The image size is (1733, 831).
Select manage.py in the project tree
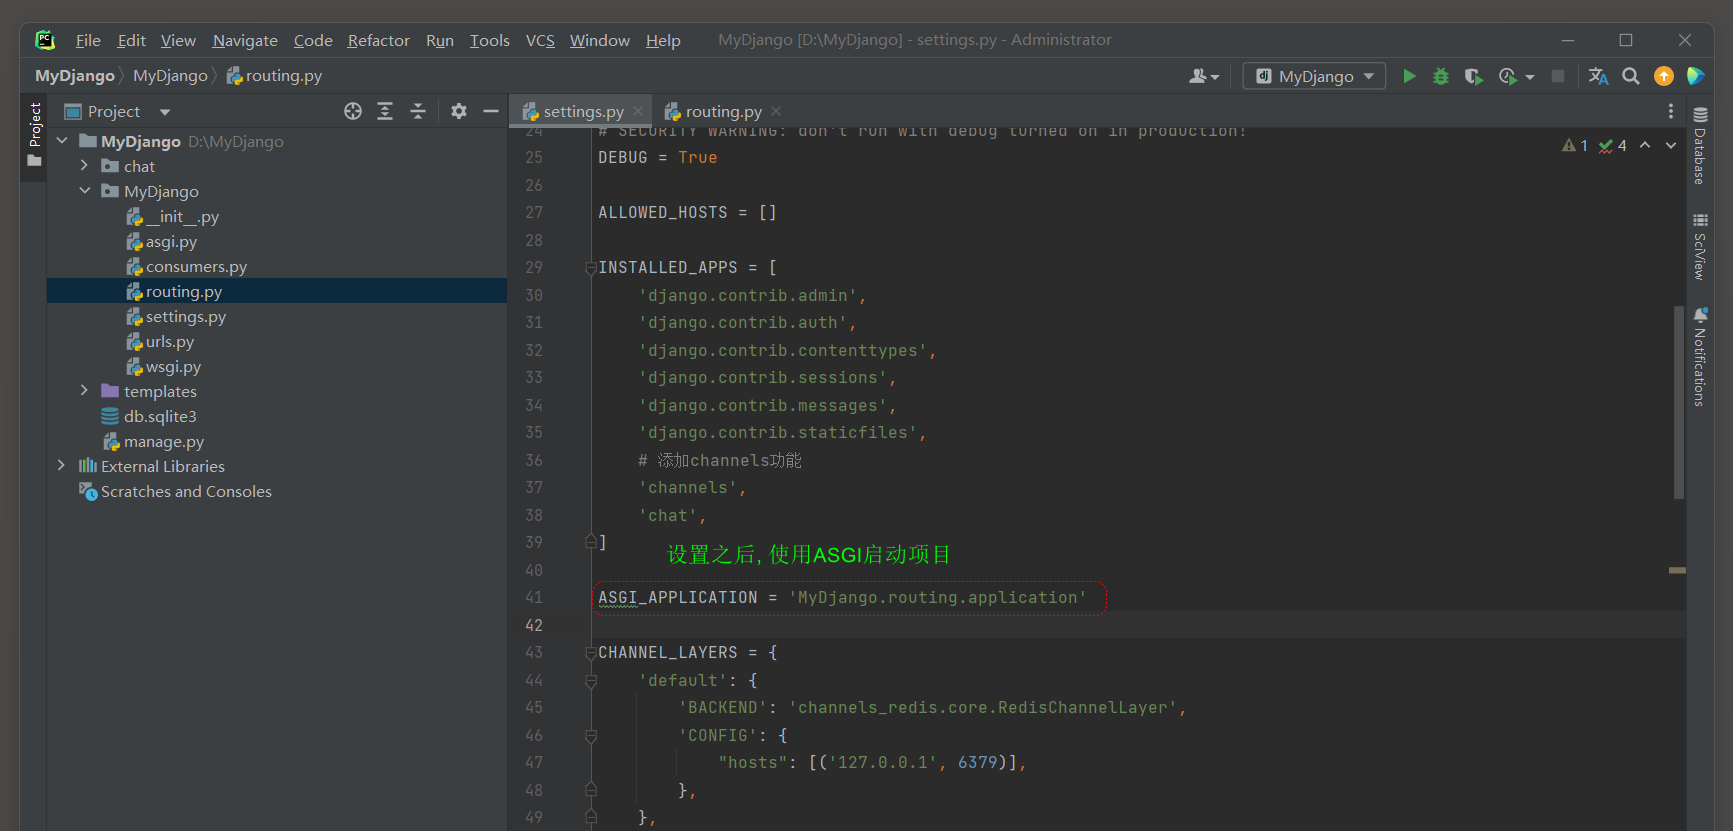click(164, 442)
